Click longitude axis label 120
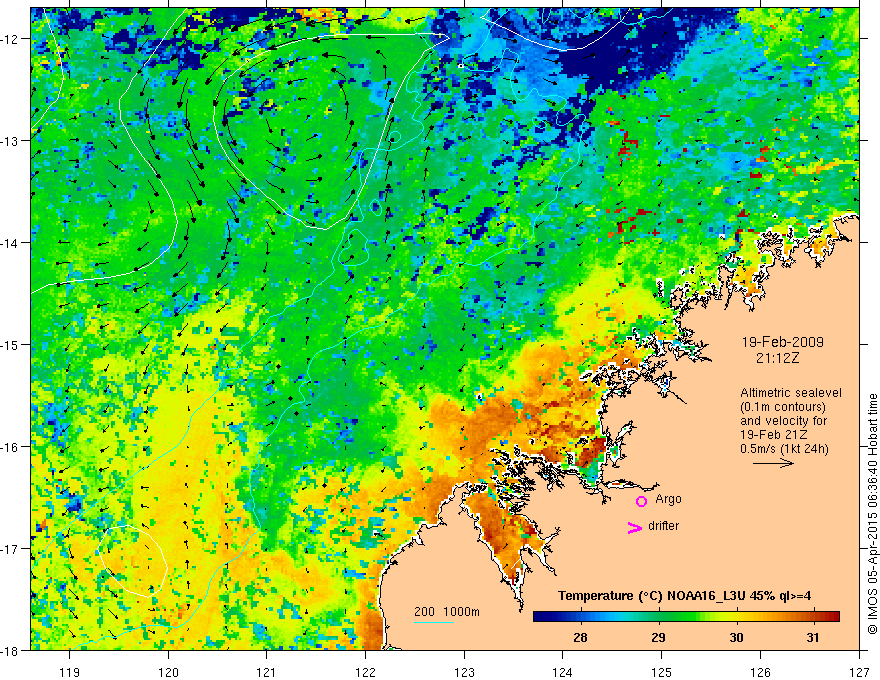Viewport: 880px width, 680px height. tap(168, 672)
